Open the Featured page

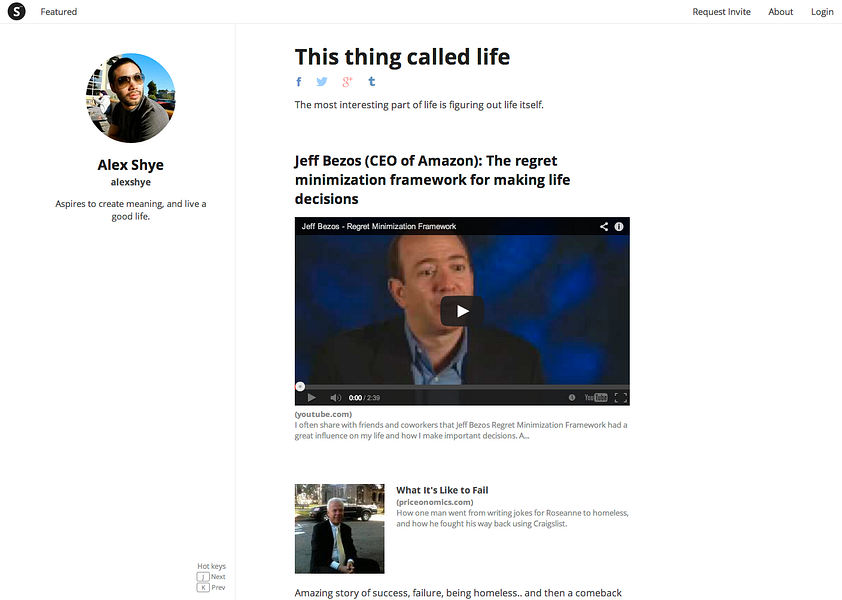coord(59,12)
